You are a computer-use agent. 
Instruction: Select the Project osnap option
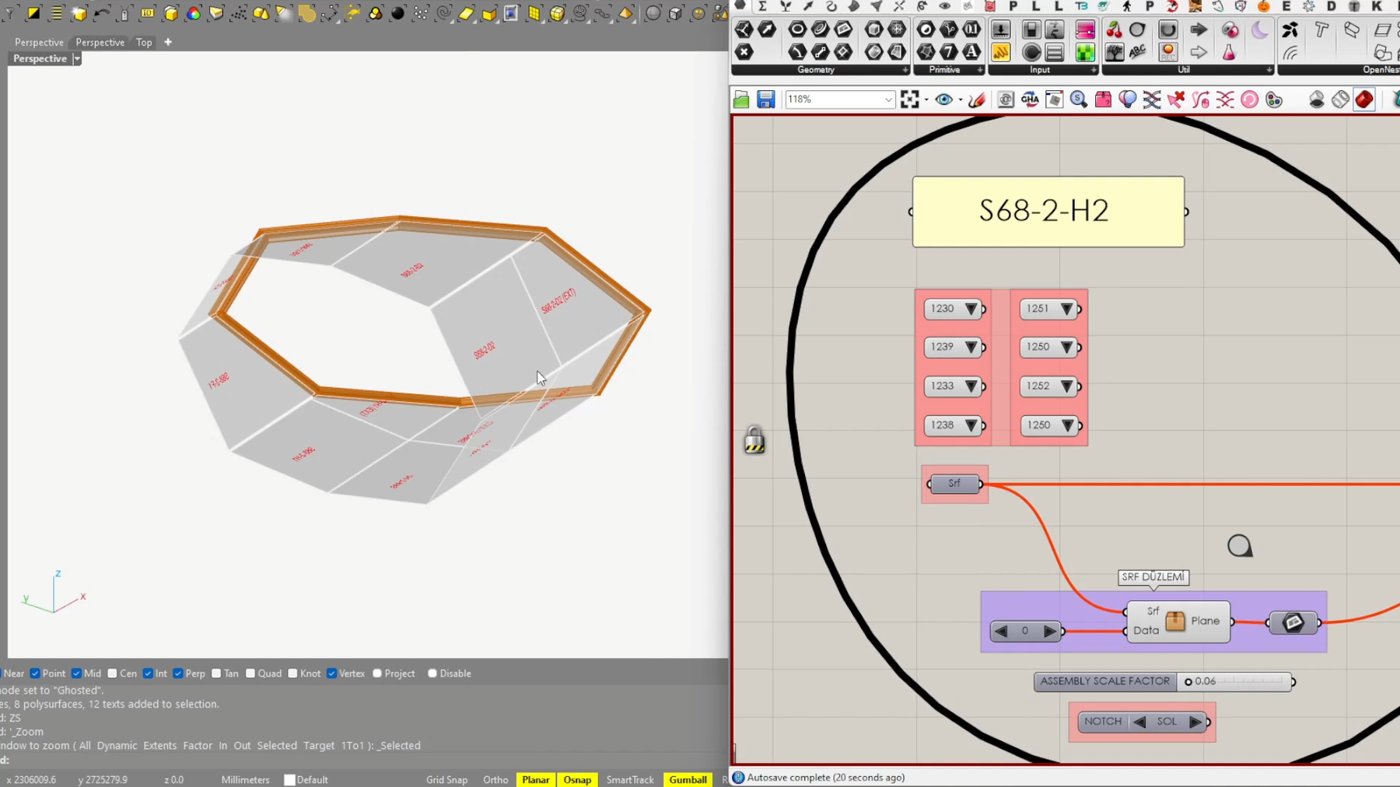(377, 674)
